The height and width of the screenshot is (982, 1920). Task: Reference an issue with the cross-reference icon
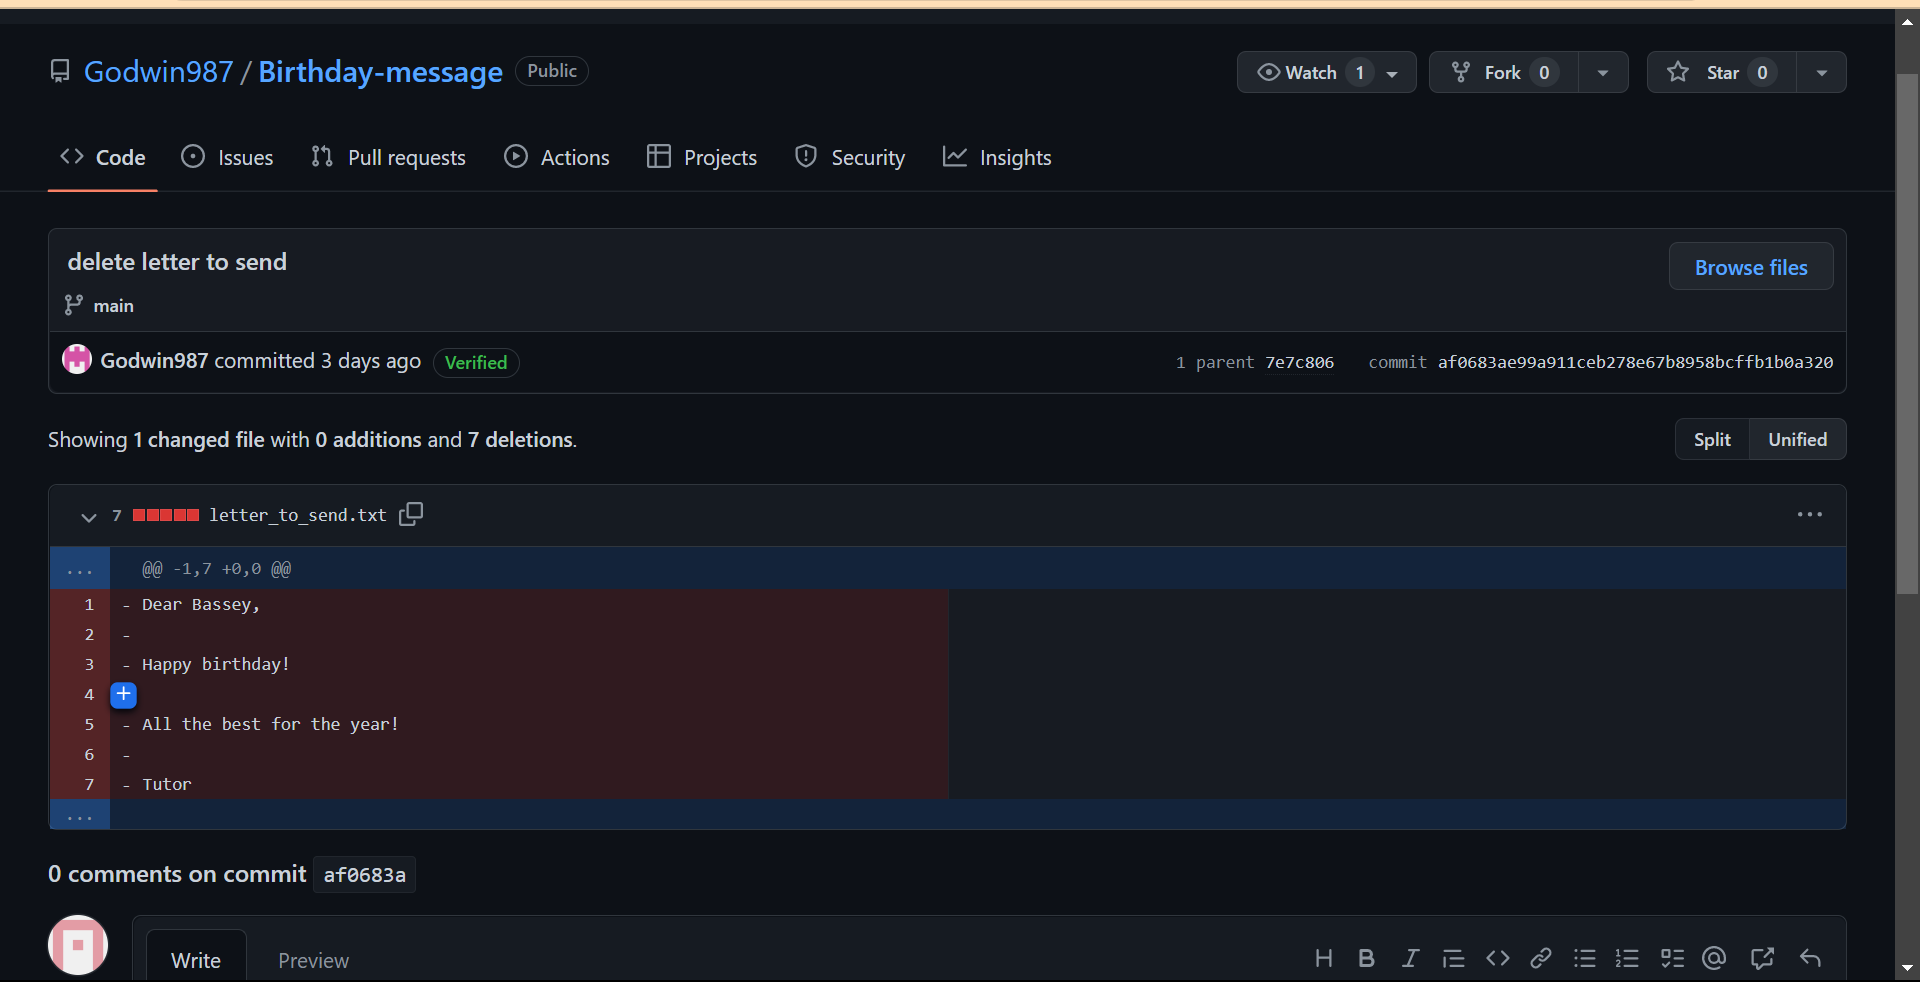(1762, 959)
